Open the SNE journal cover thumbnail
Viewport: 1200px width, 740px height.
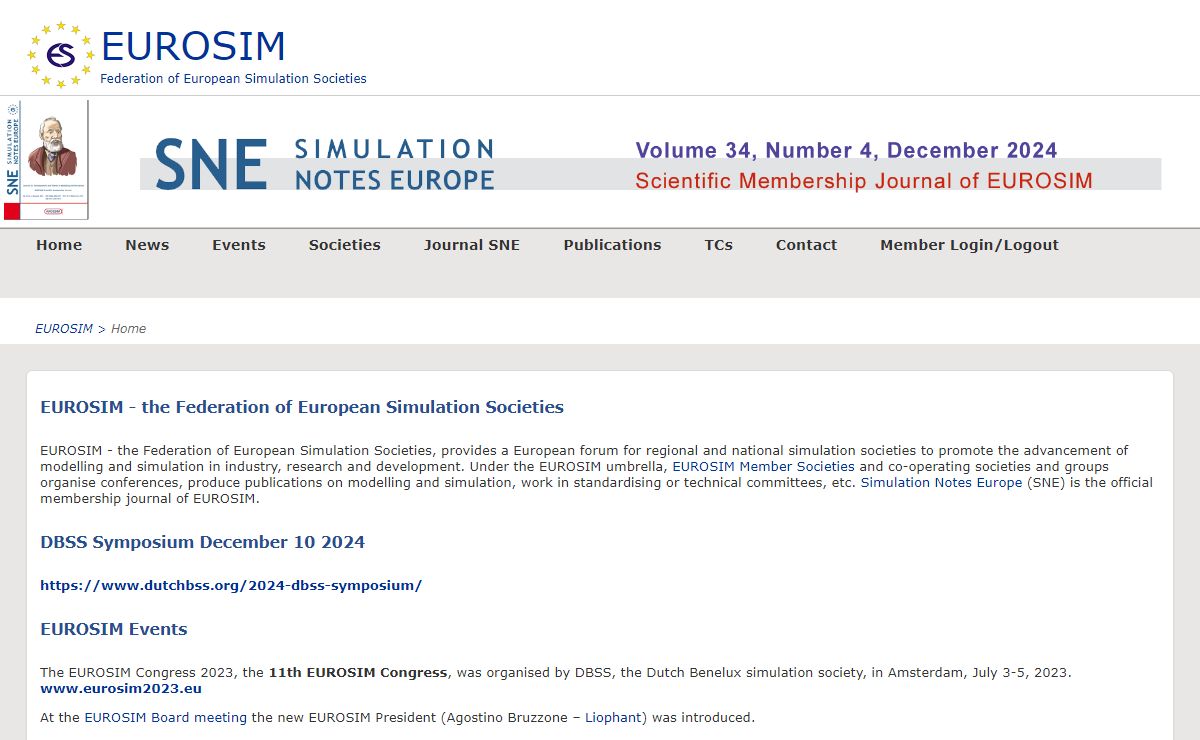coord(45,160)
